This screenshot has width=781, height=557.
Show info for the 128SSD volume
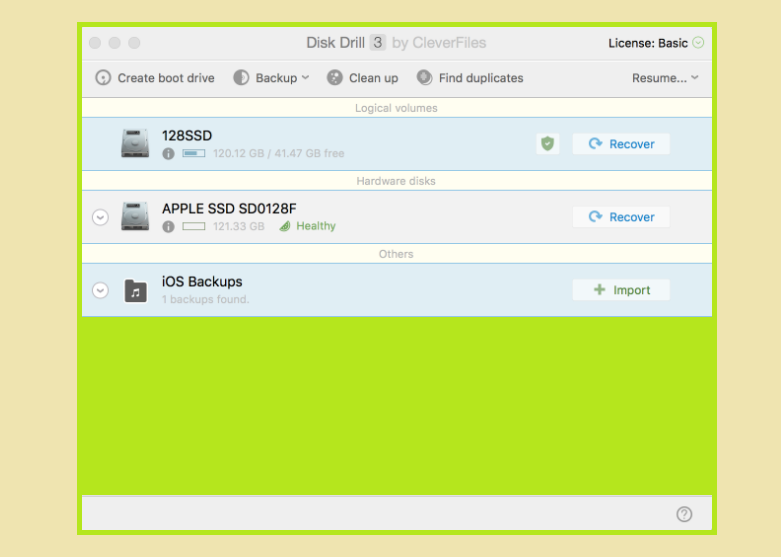point(168,153)
